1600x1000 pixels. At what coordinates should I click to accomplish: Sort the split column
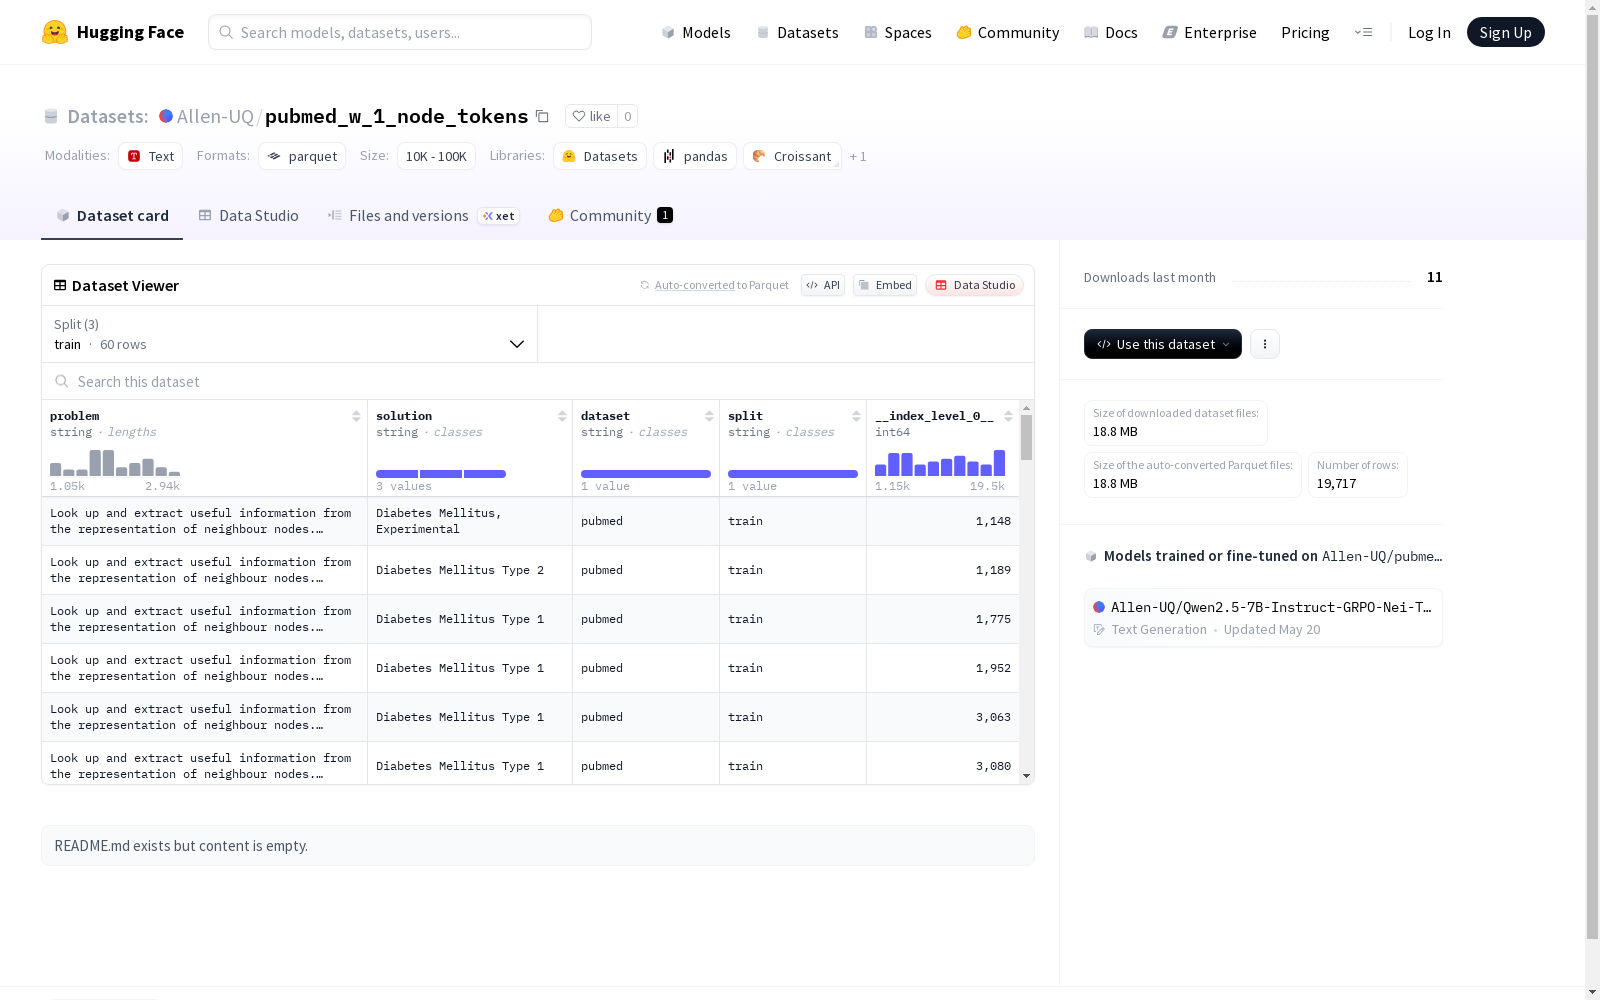pyautogui.click(x=856, y=416)
